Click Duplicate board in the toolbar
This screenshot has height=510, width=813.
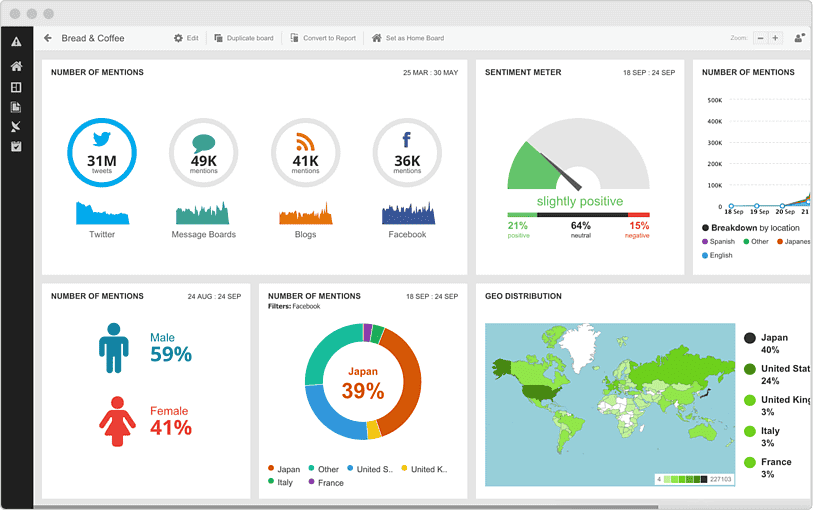pos(244,38)
